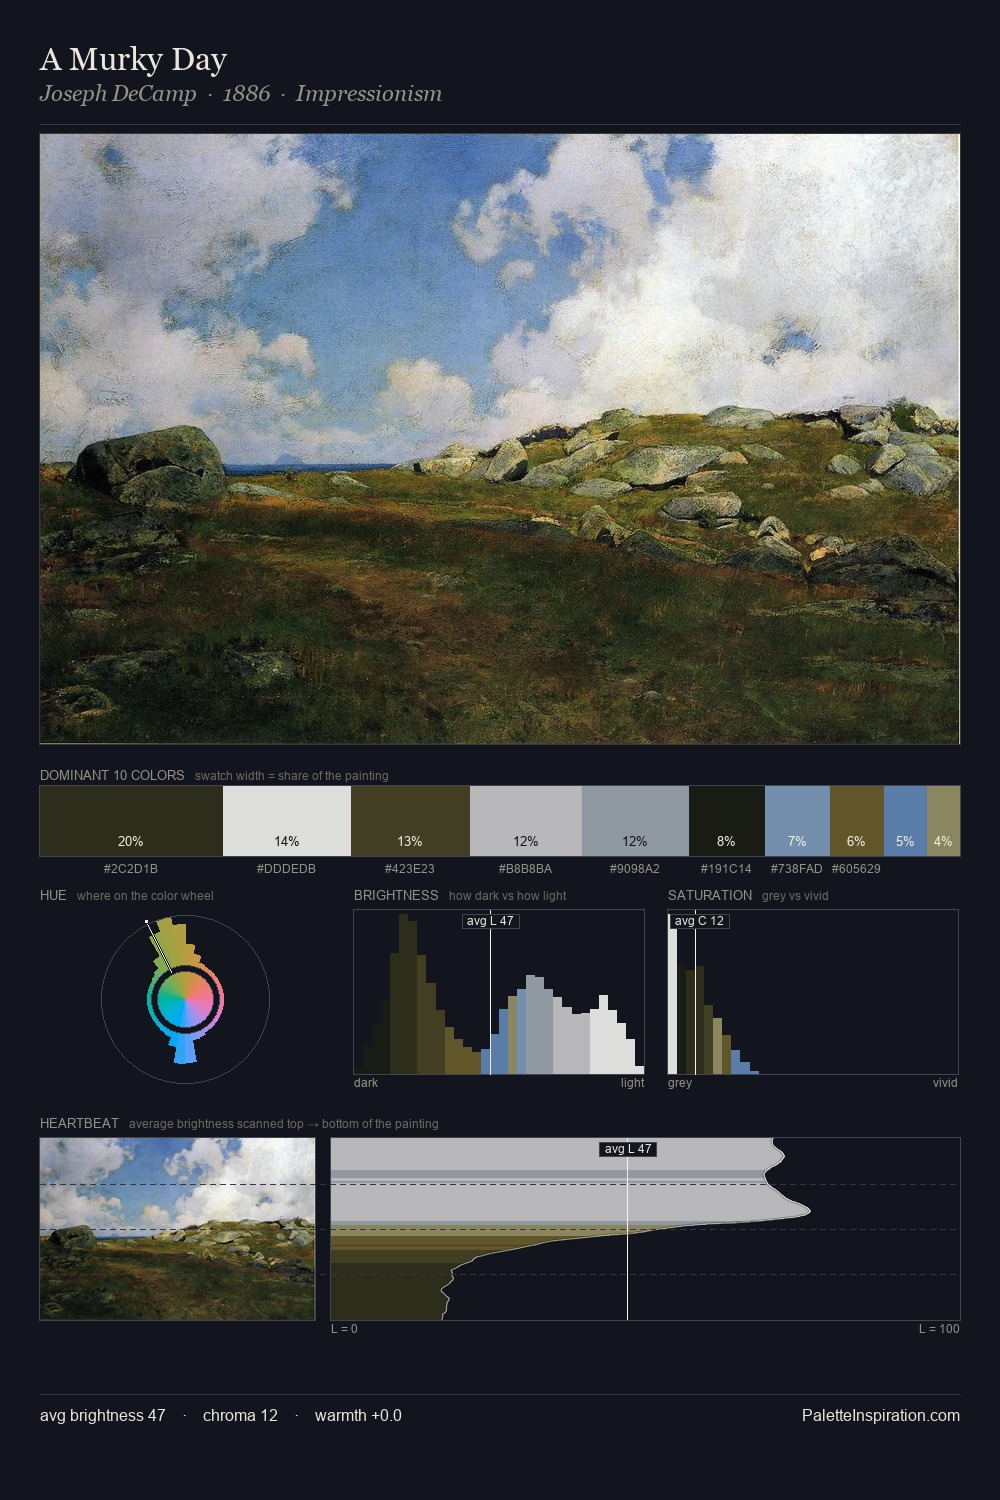Click the subtitle 'Joseph DeCamp · 1886 · Impressionism'

[240, 94]
